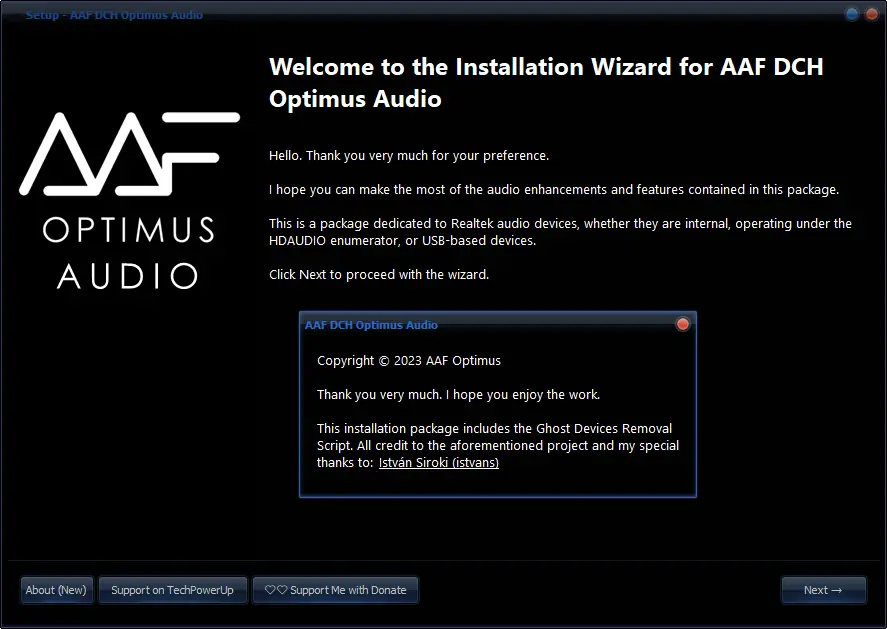Click 'This installation package includes the Ghost Devices' text
Screen dimensions: 887x629
click(x=498, y=446)
